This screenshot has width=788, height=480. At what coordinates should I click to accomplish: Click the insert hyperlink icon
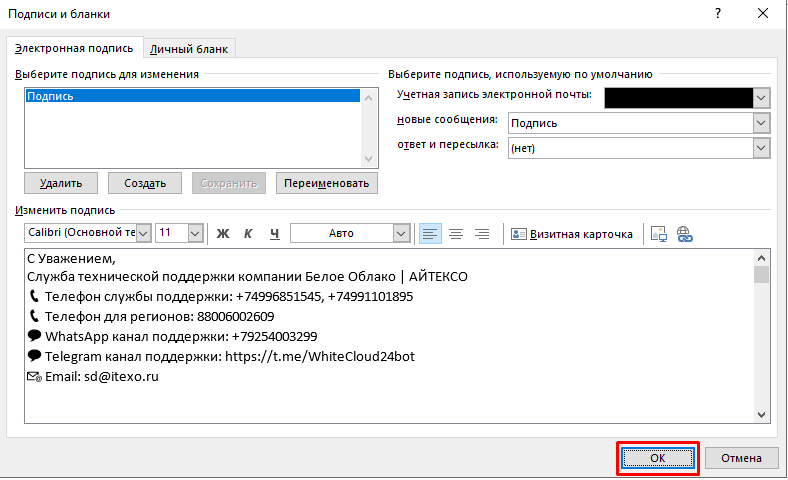pyautogui.click(x=684, y=233)
